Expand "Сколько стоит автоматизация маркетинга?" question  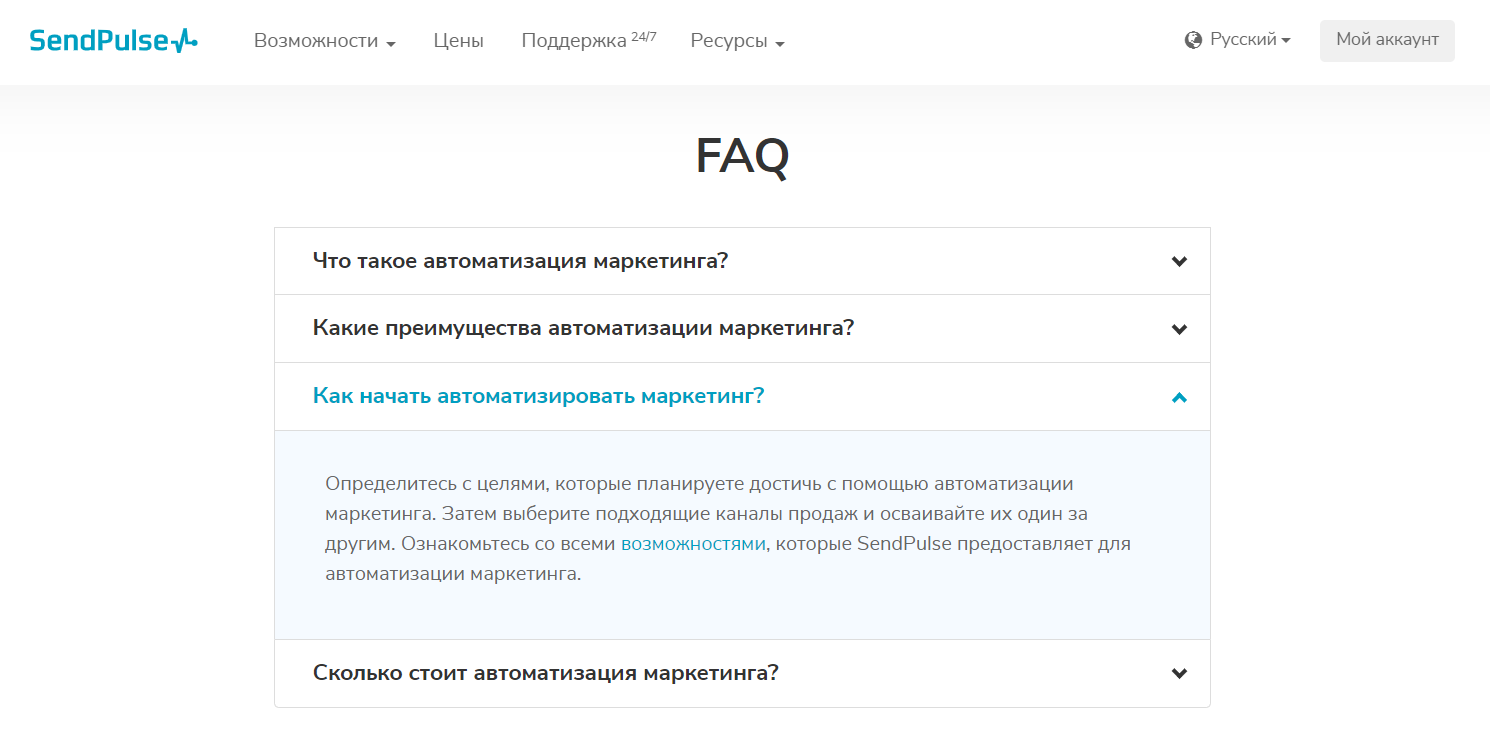(742, 673)
